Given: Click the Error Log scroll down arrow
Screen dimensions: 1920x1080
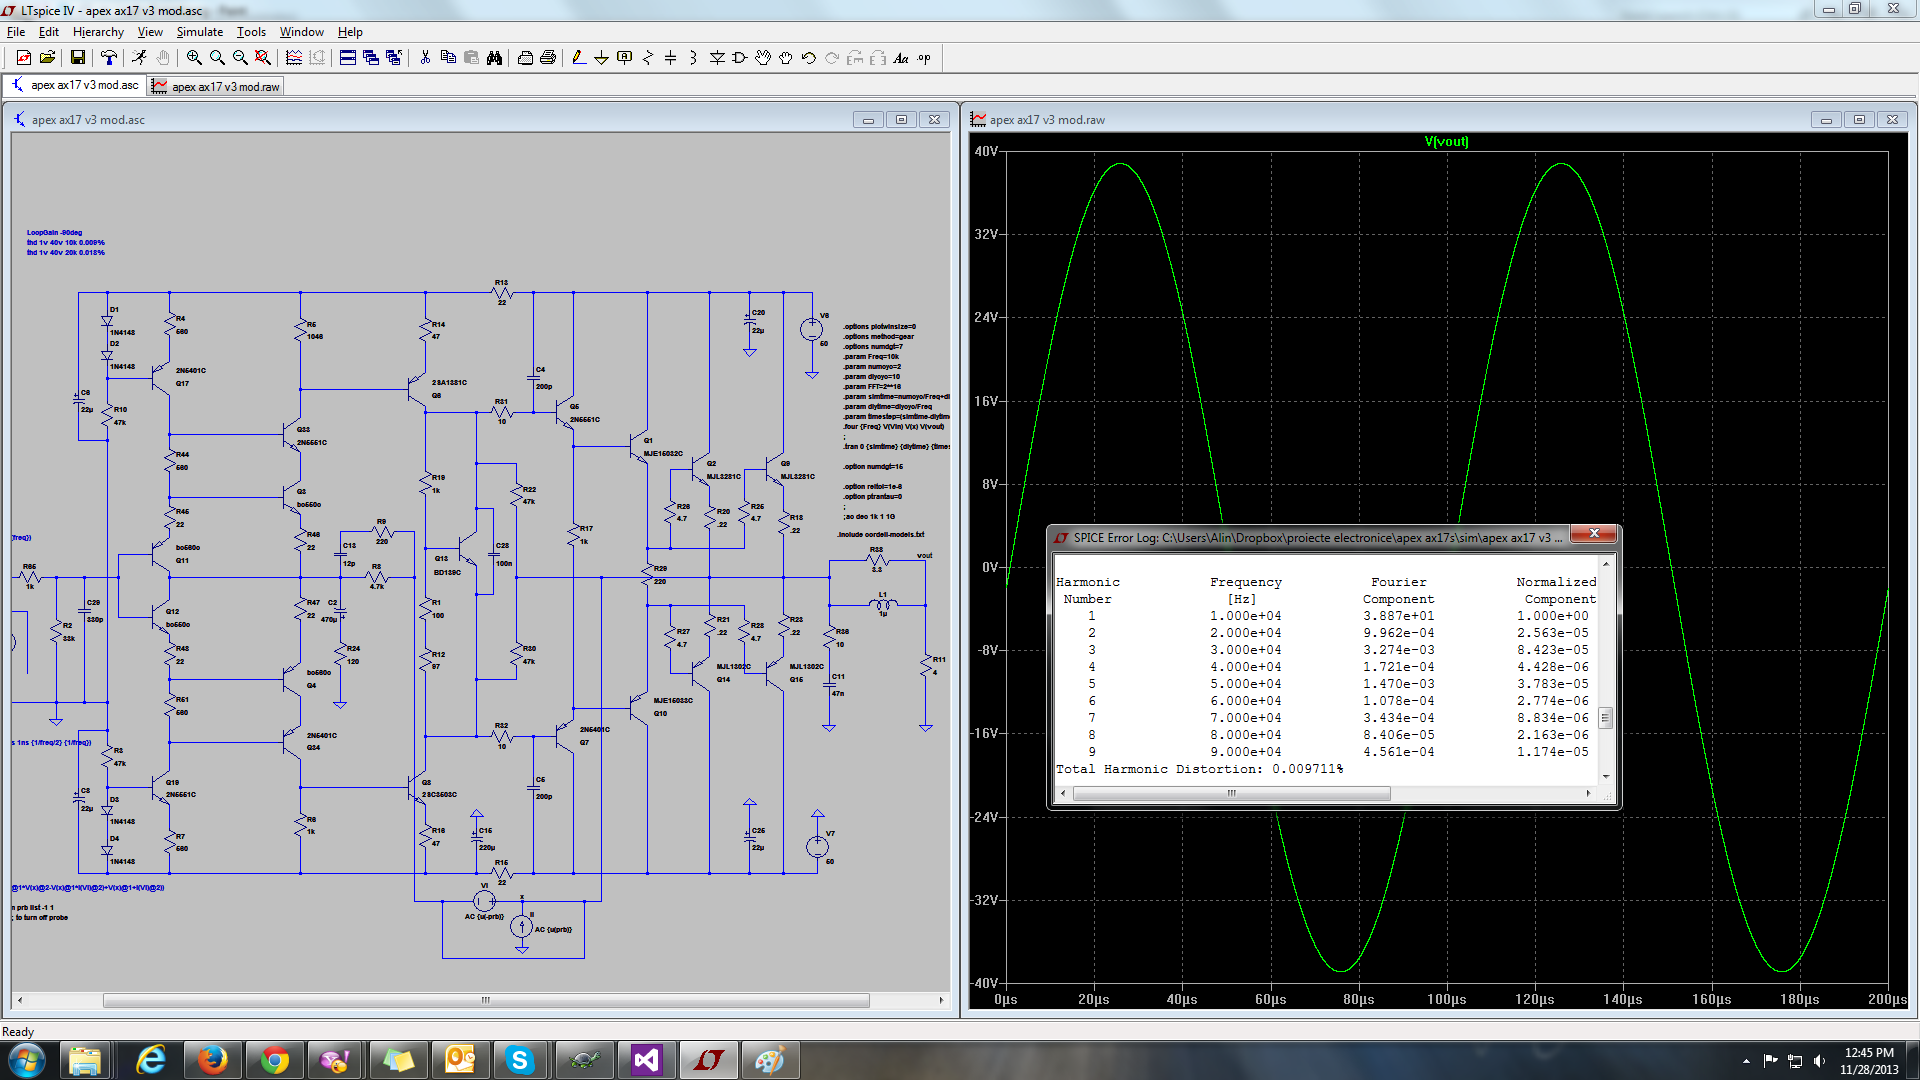Looking at the screenshot, I should tap(1606, 776).
